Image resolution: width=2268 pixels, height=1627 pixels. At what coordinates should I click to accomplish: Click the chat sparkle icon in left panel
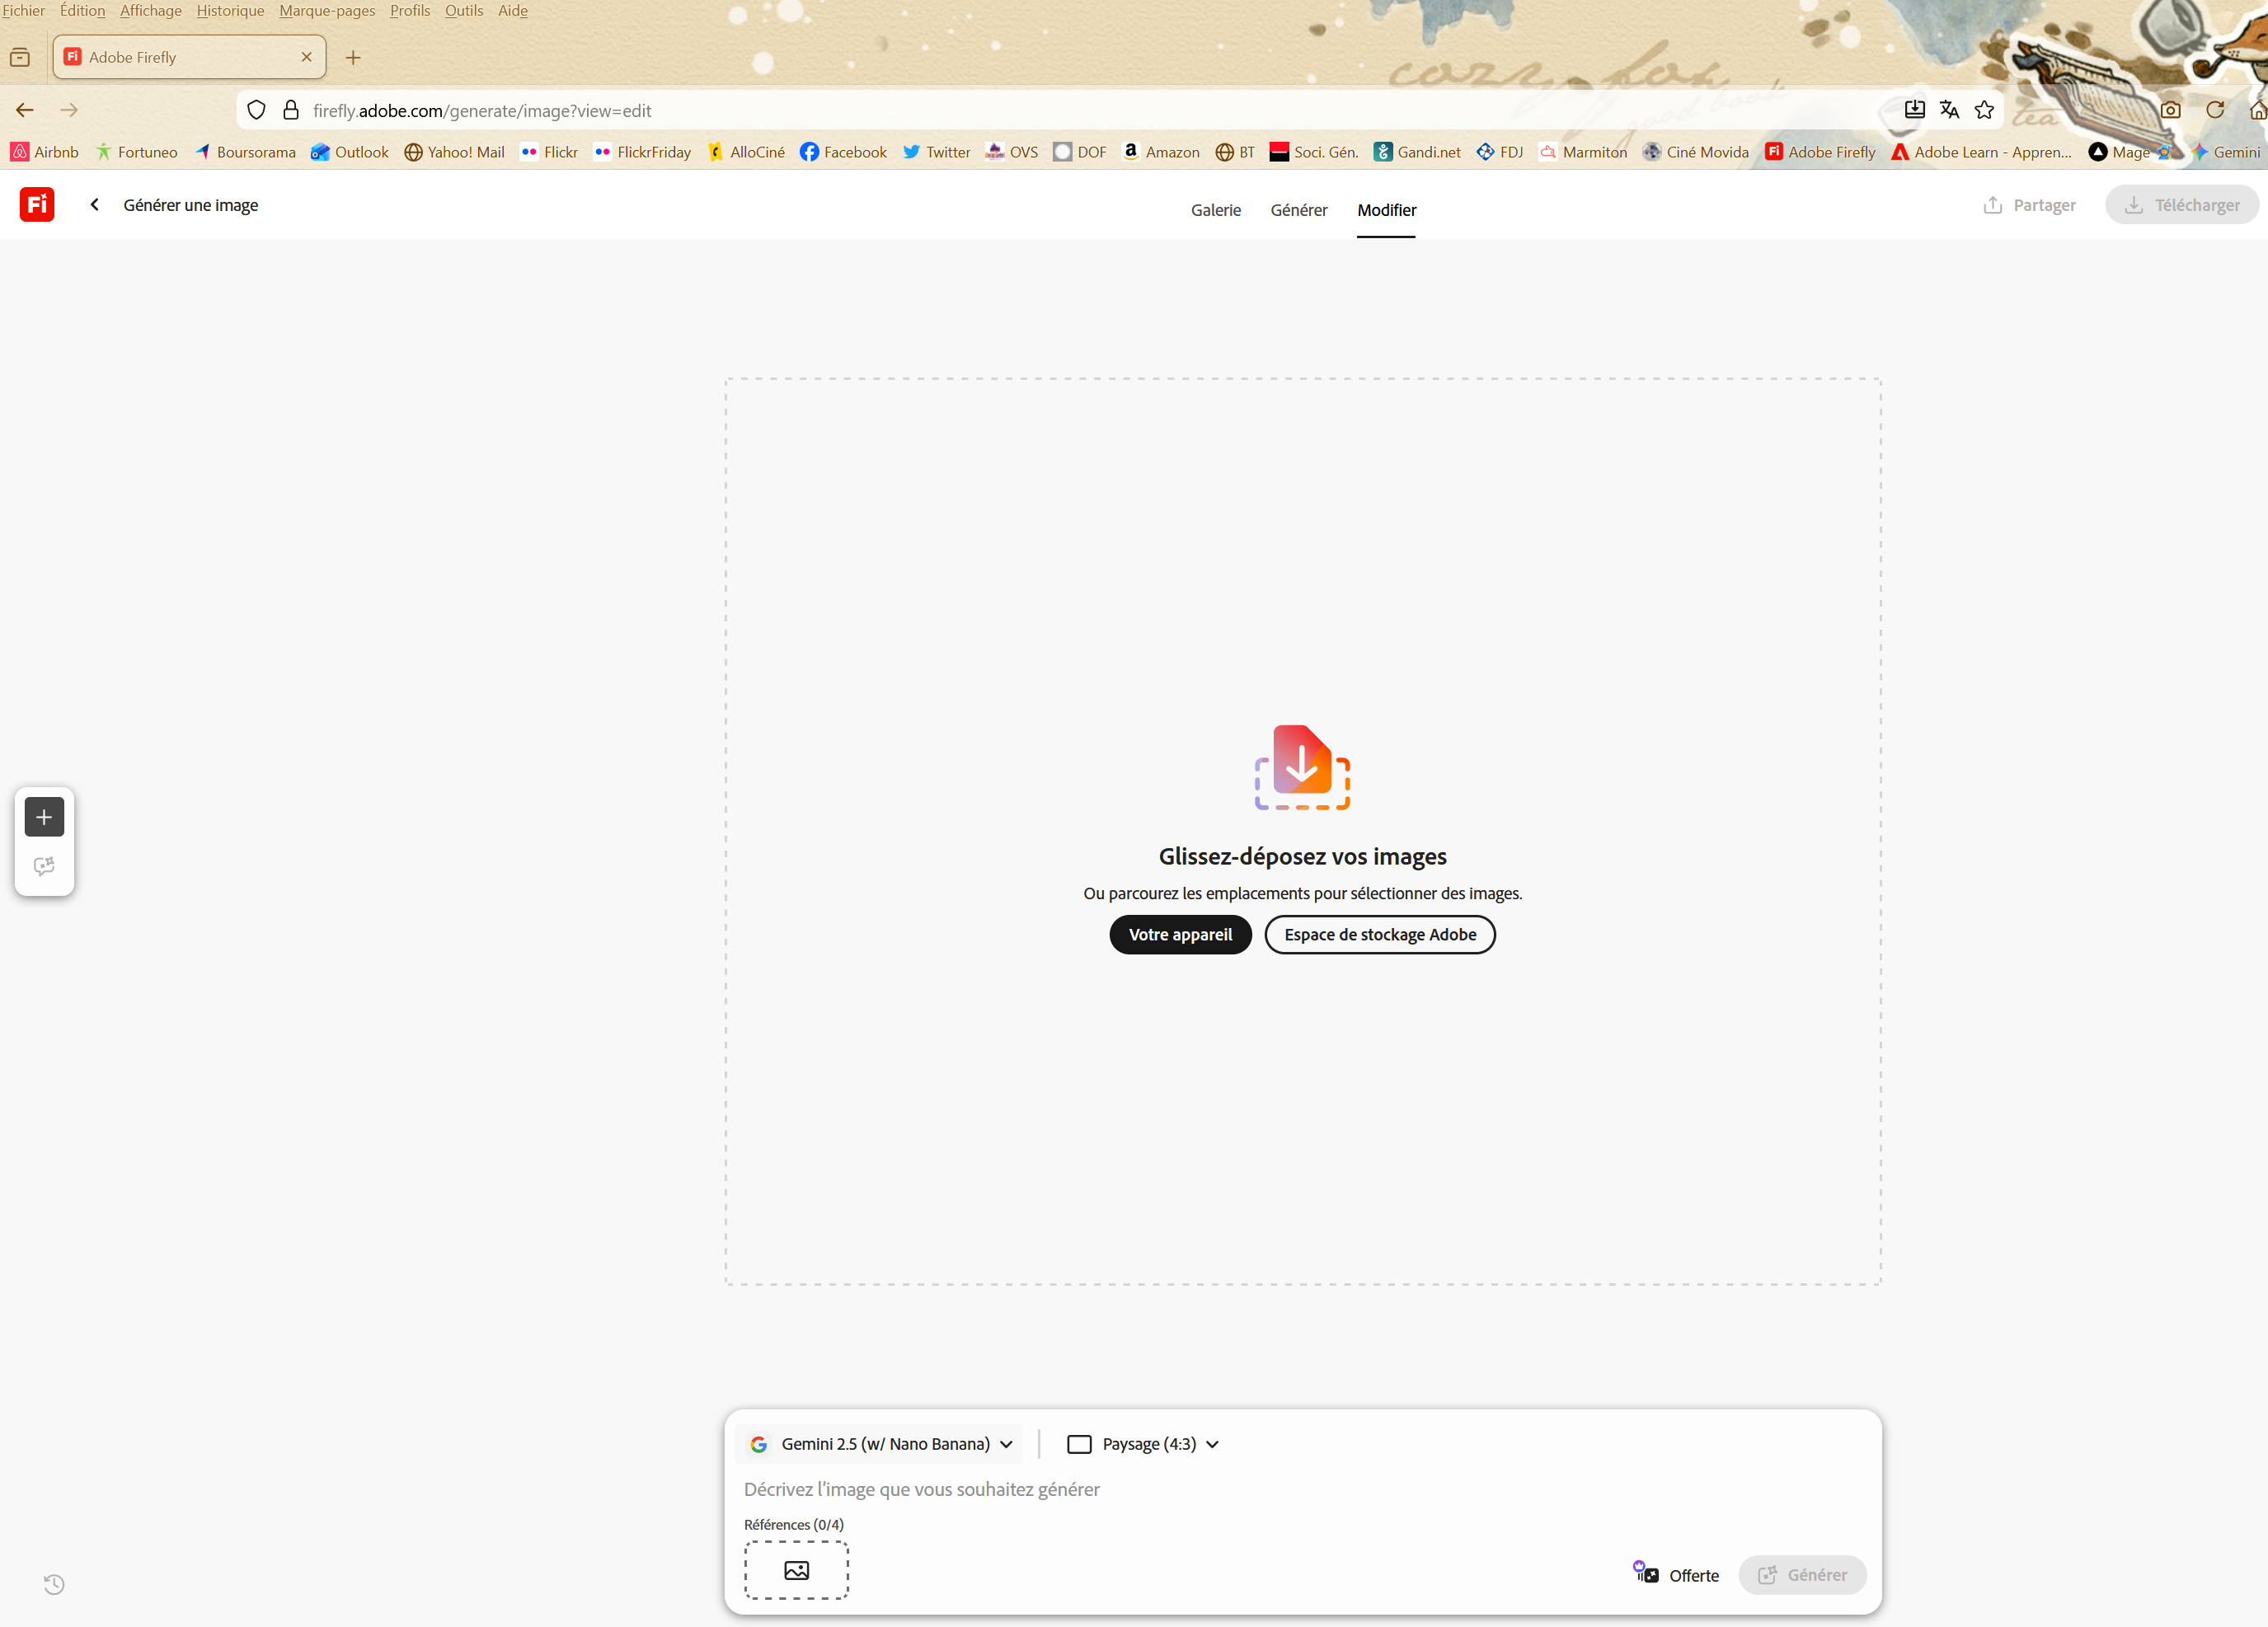pyautogui.click(x=44, y=866)
